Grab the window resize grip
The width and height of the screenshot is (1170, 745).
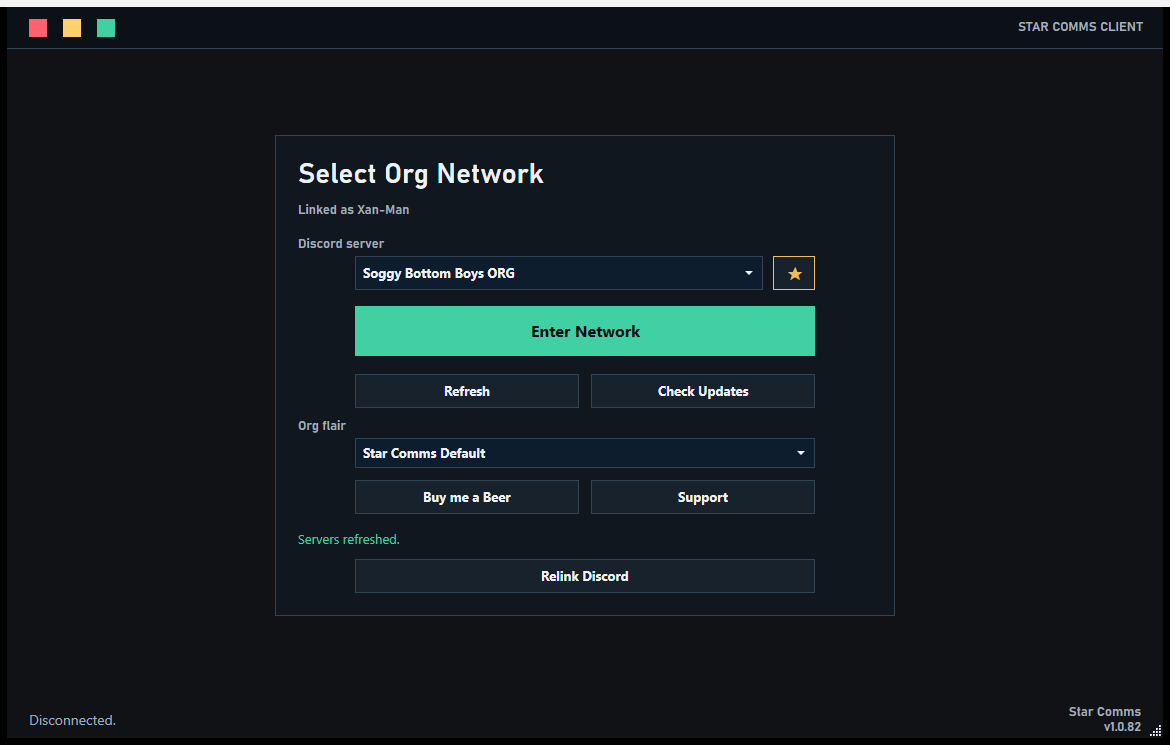click(1155, 731)
